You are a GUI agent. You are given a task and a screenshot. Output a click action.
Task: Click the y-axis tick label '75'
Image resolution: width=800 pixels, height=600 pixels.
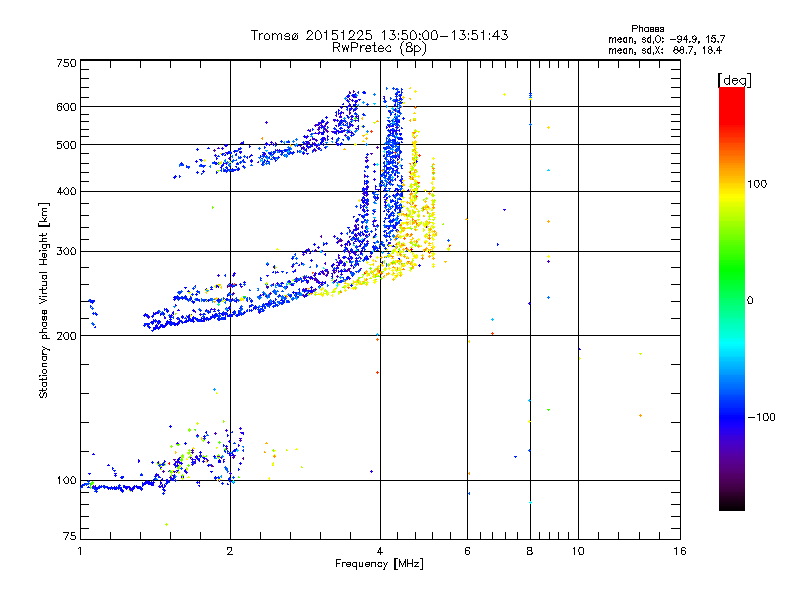click(x=70, y=536)
